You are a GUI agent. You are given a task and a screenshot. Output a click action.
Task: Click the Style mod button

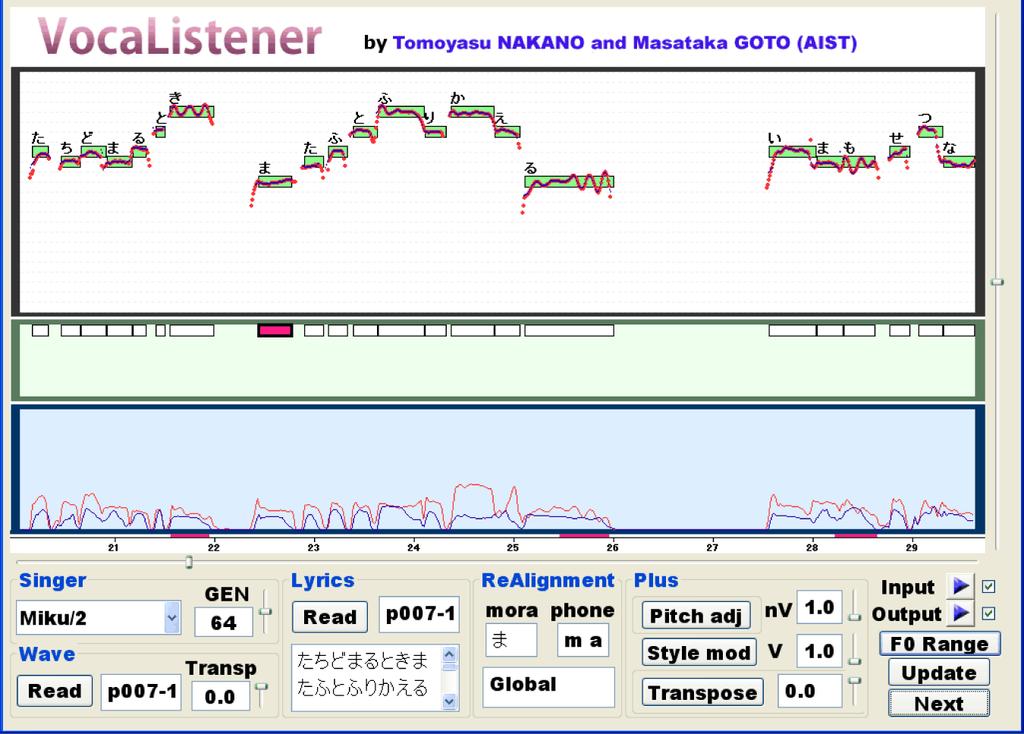[699, 652]
